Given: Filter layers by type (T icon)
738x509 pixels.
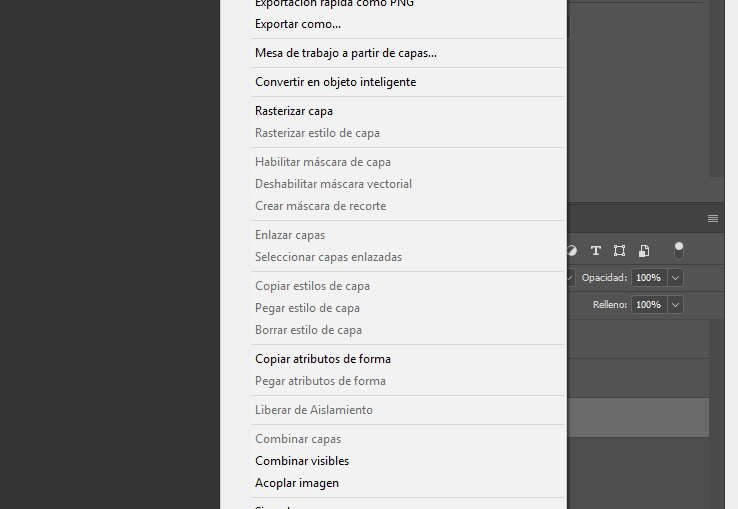Looking at the screenshot, I should point(596,250).
